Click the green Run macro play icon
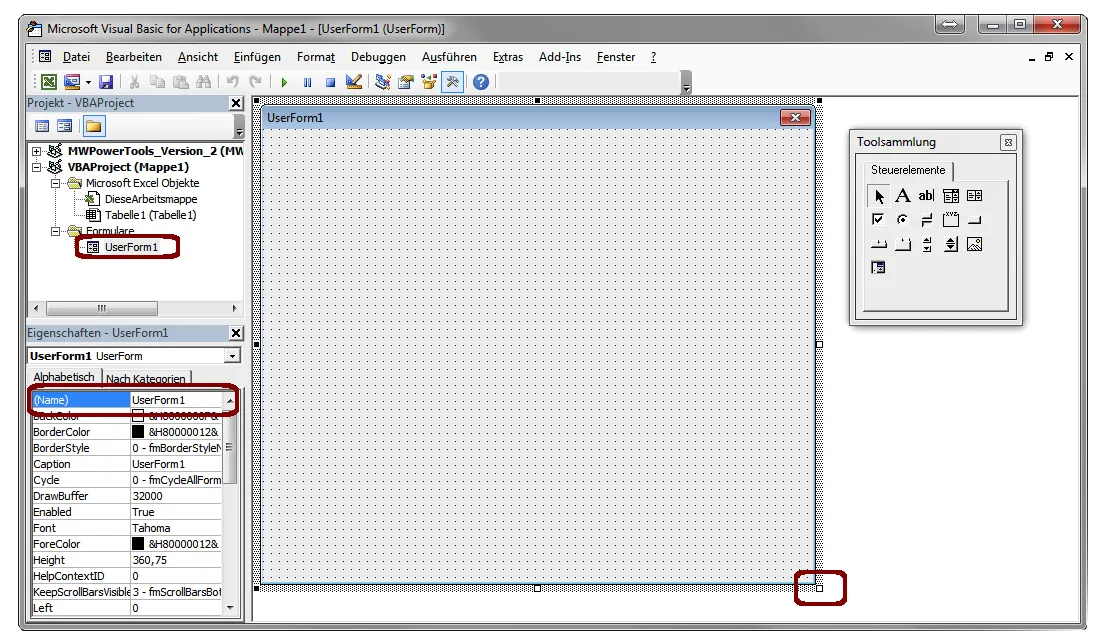 [x=284, y=82]
